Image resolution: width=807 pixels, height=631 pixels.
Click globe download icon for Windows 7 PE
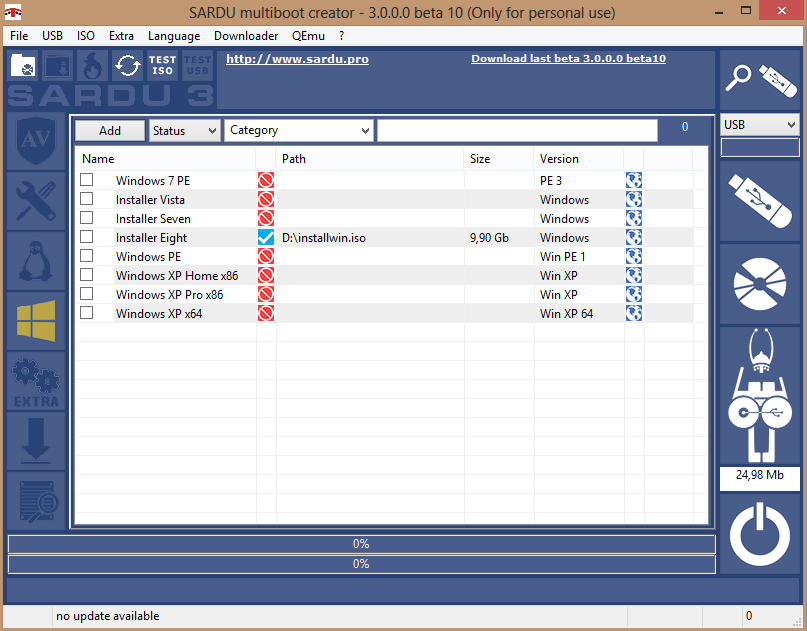(x=634, y=180)
